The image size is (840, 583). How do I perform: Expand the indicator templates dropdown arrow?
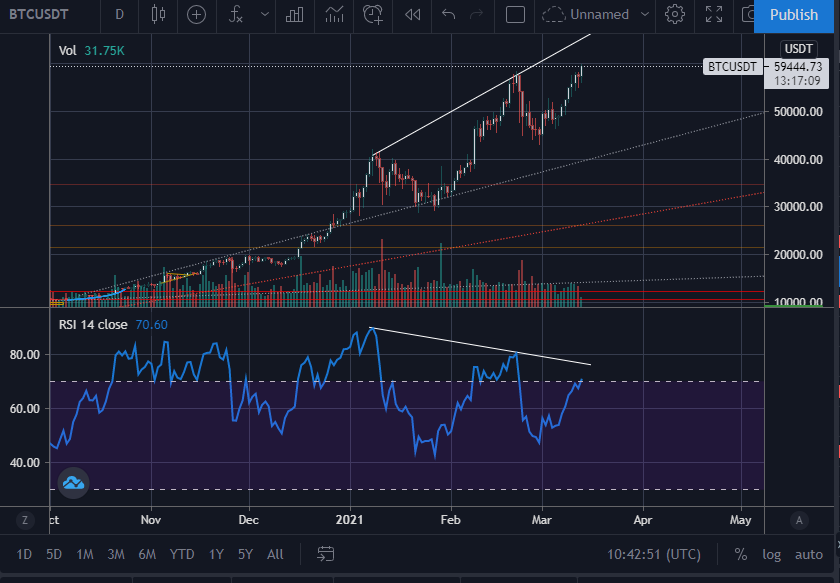265,14
